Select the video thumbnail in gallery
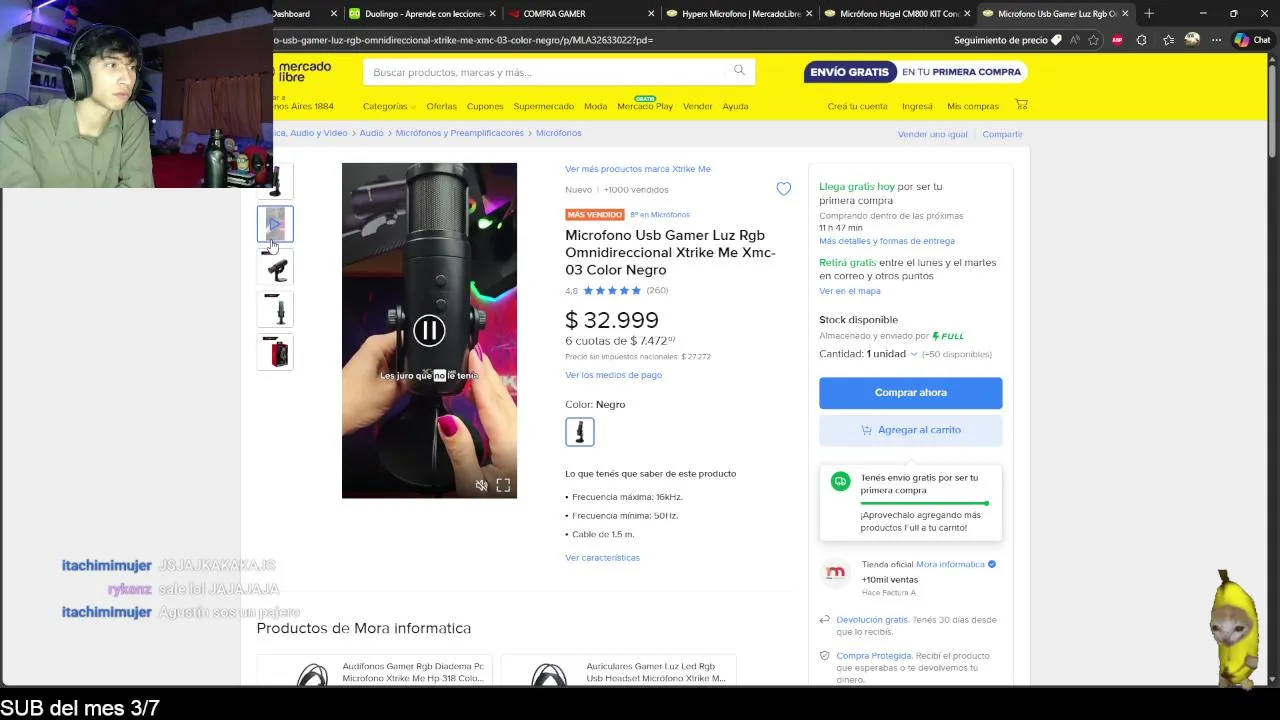Screen dimensions: 1280x720 275,224
